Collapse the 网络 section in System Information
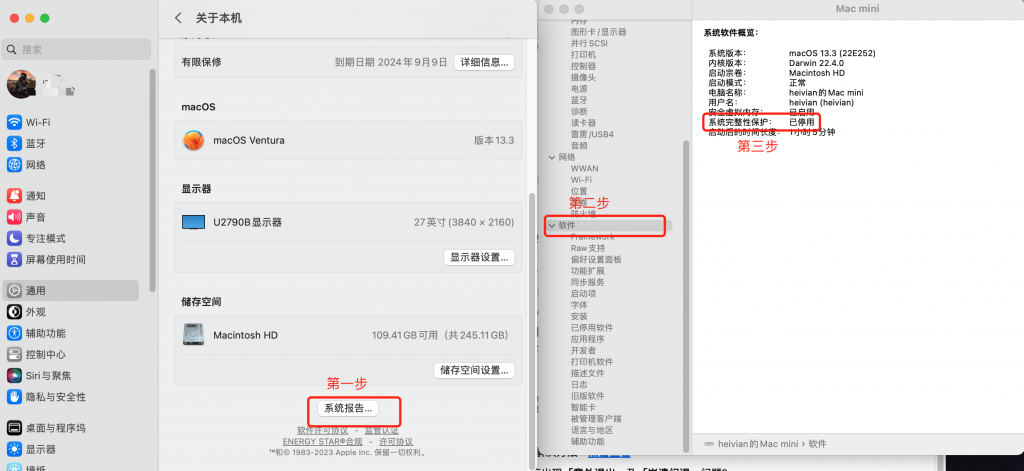This screenshot has height=471, width=1024. tap(552, 157)
